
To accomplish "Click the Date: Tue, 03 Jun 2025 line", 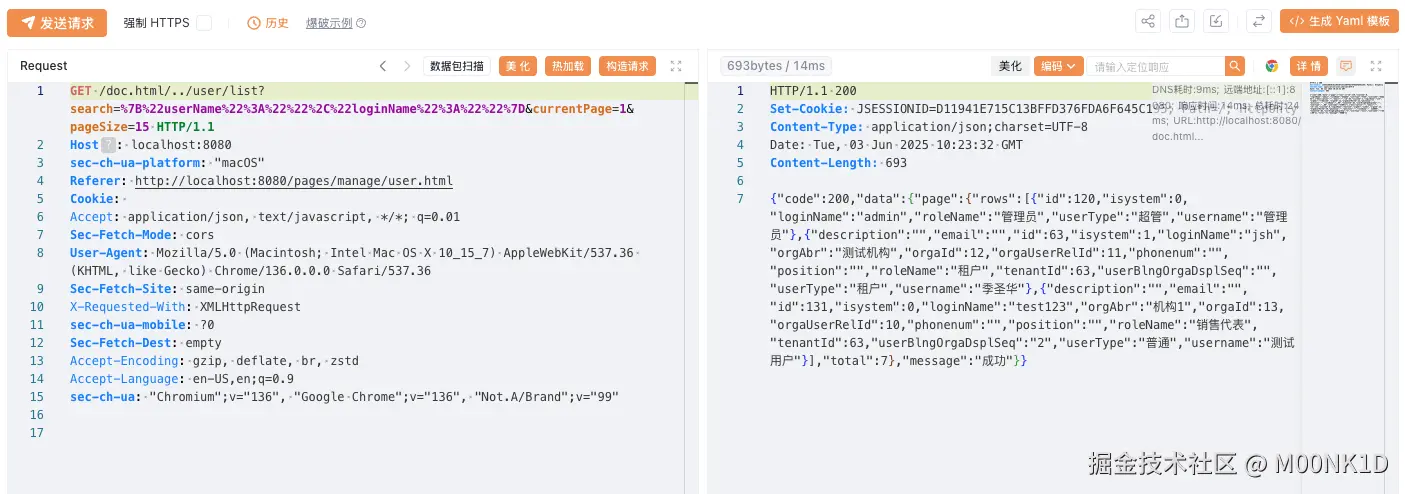I will click(898, 145).
